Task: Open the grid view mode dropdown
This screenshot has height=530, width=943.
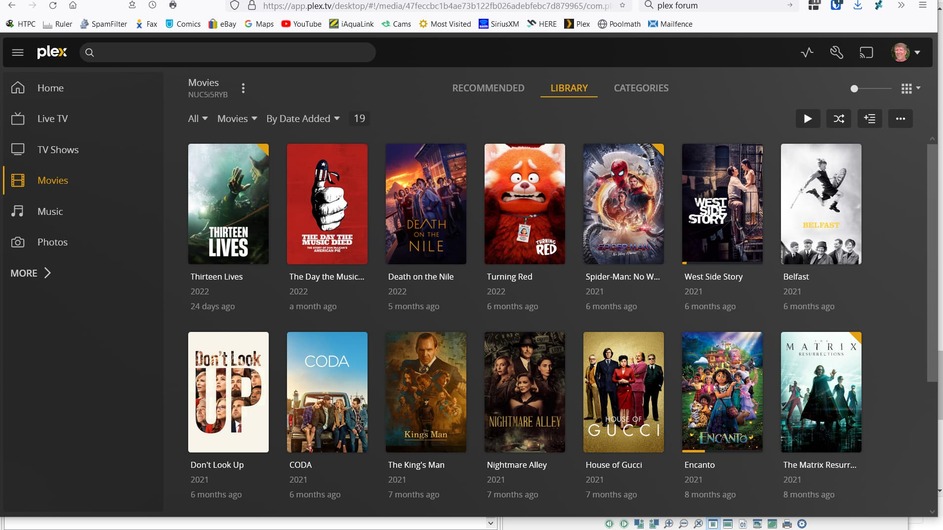Action: click(911, 88)
